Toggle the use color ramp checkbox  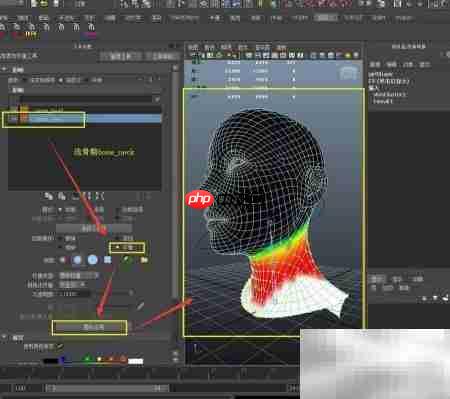point(59,347)
